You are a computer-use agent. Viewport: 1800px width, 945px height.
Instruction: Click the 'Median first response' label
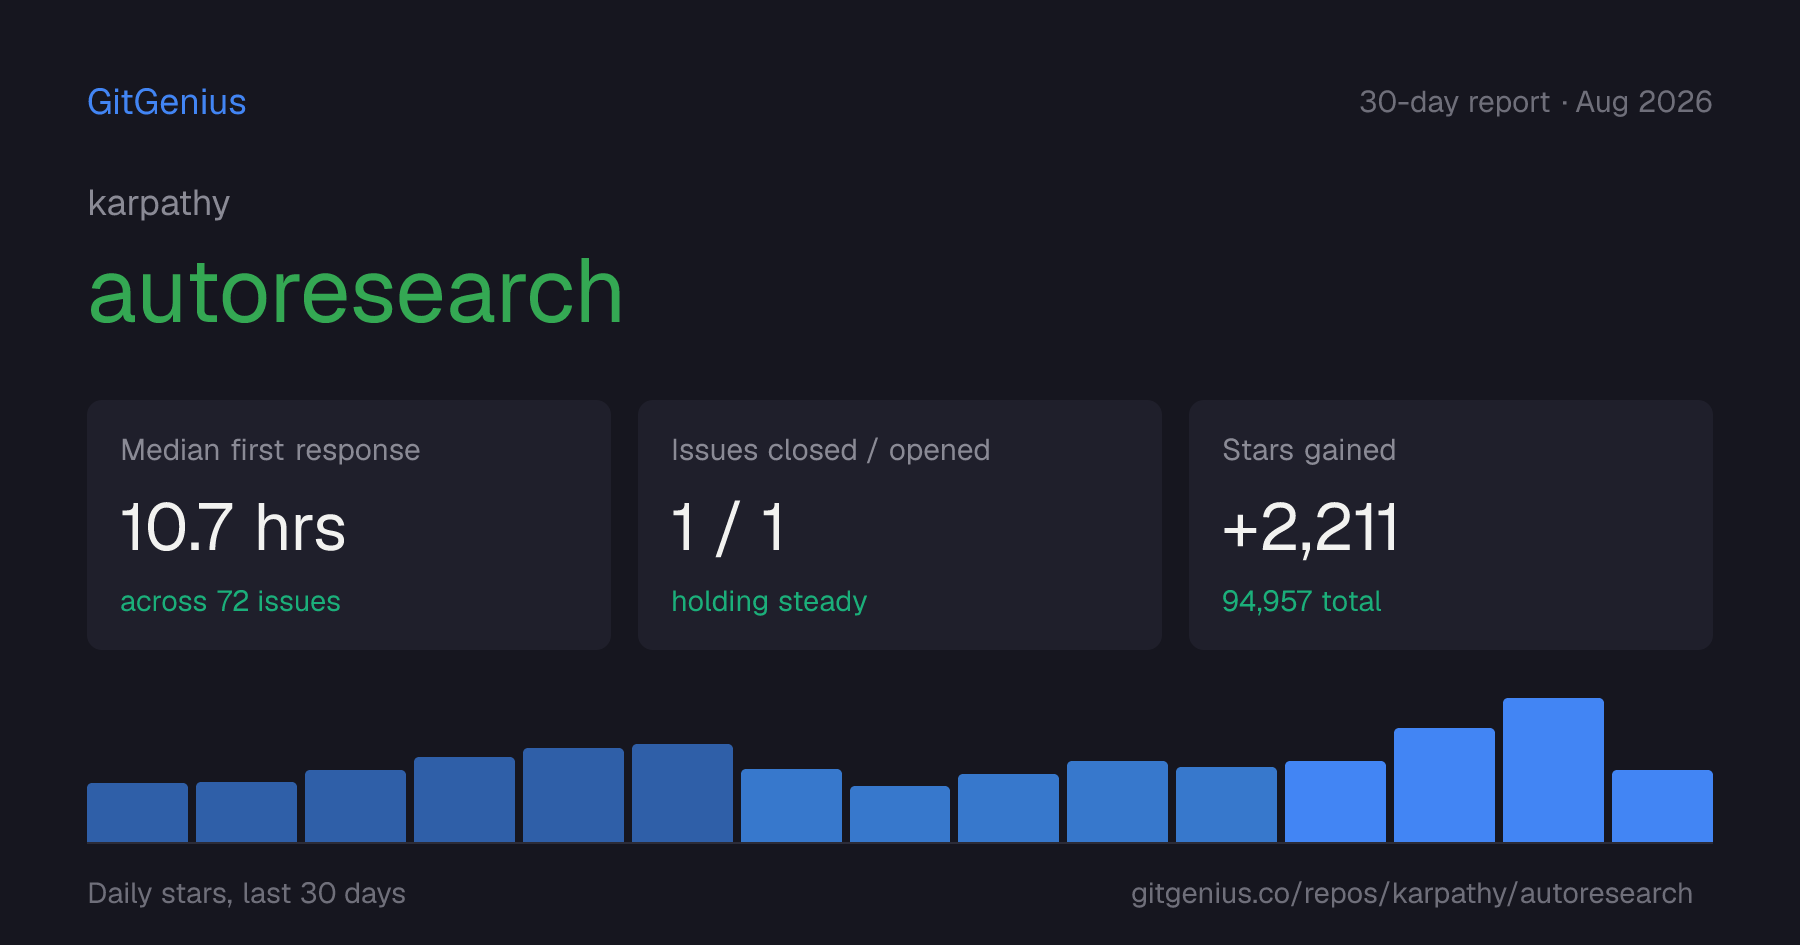(x=270, y=450)
